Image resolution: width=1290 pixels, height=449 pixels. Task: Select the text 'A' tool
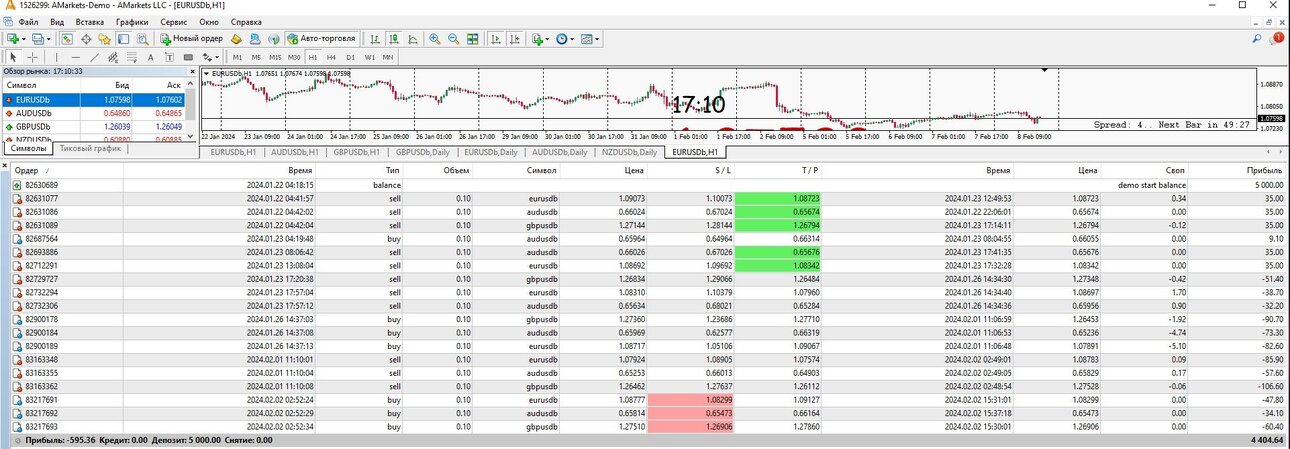(x=150, y=57)
